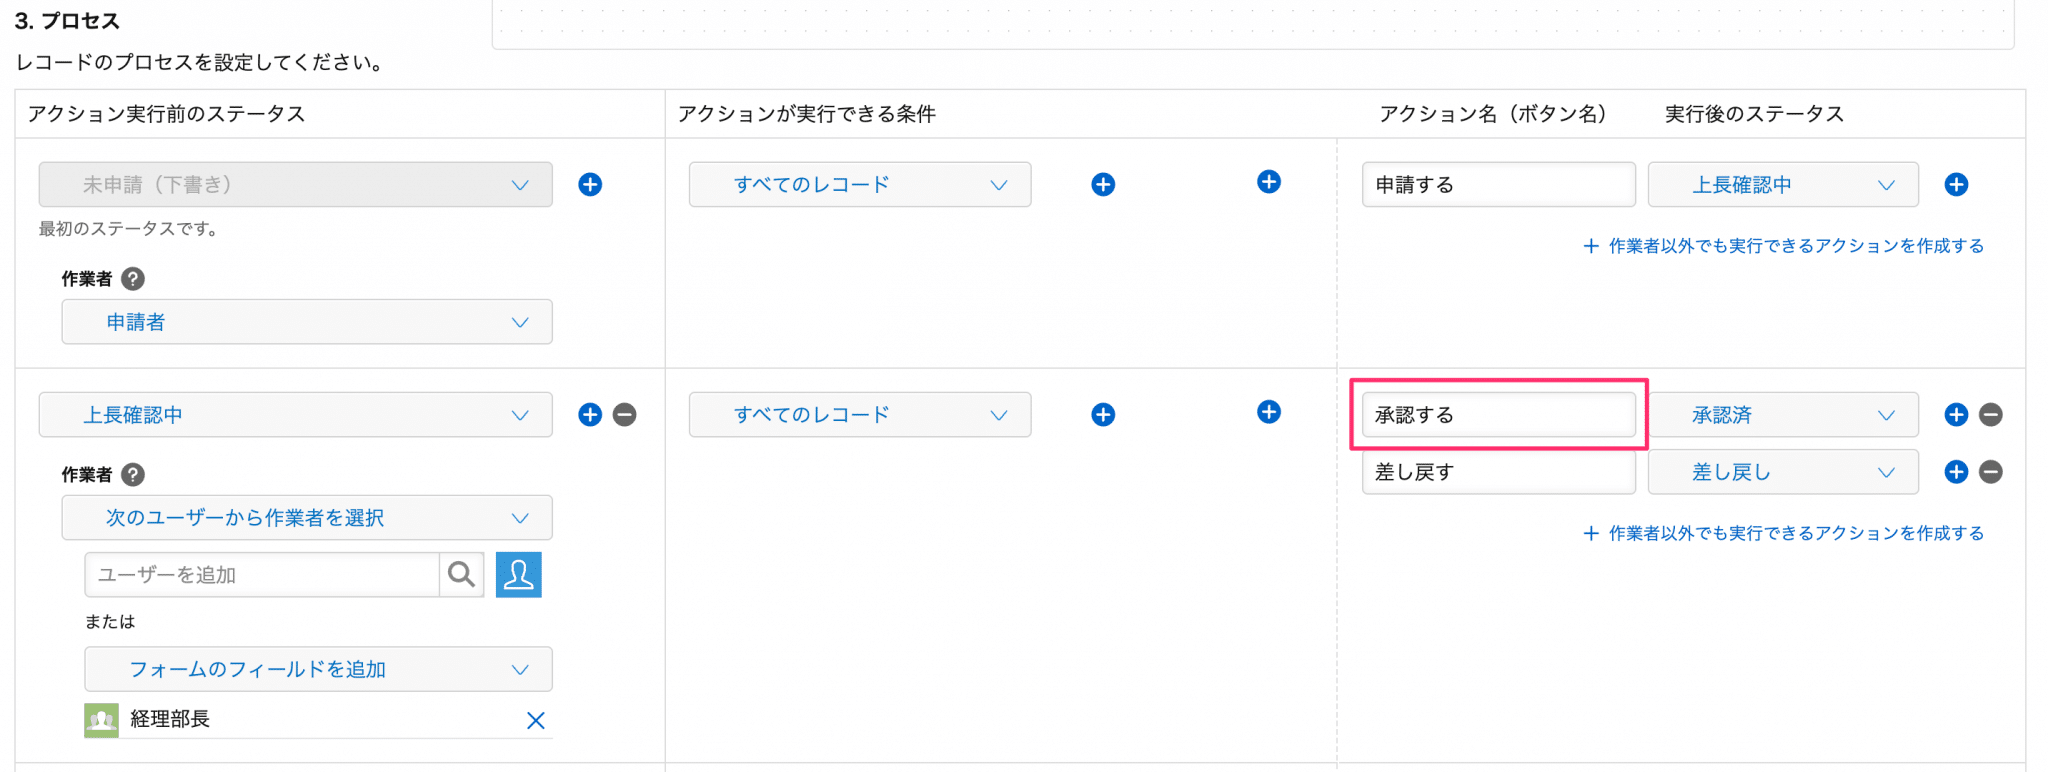Click the magnifier search icon for ユーザーを追加

461,574
